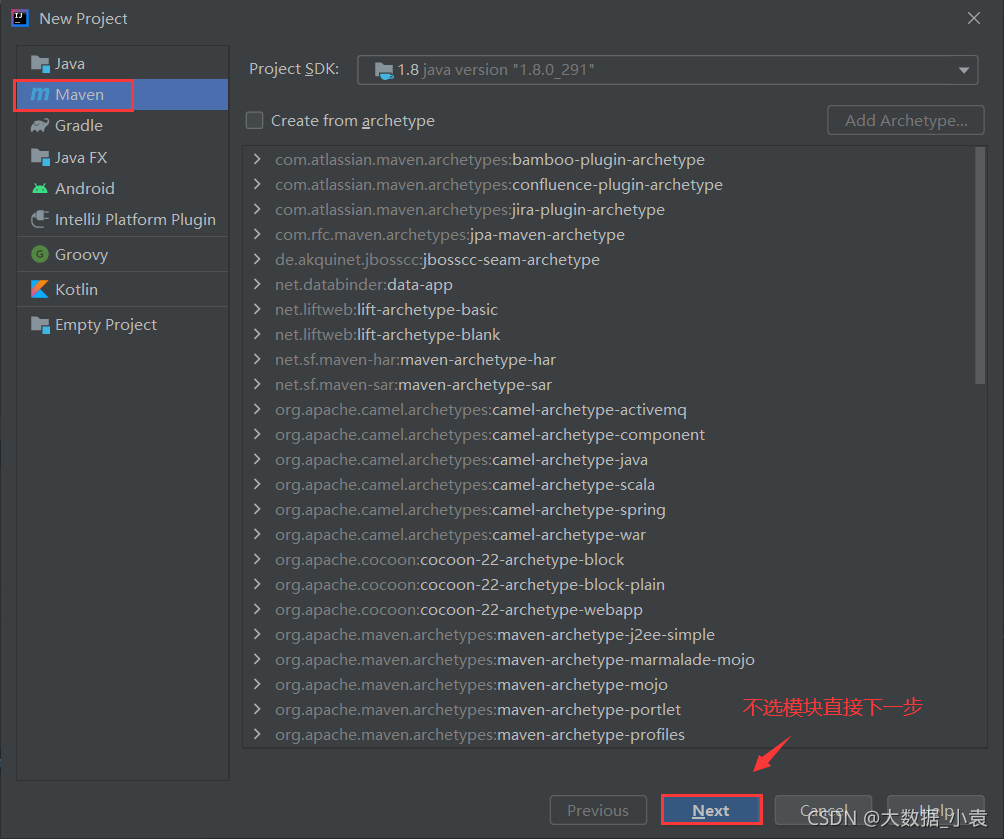The width and height of the screenshot is (1004, 839).
Task: Expand camel-archetype-war entry
Action: tap(257, 534)
